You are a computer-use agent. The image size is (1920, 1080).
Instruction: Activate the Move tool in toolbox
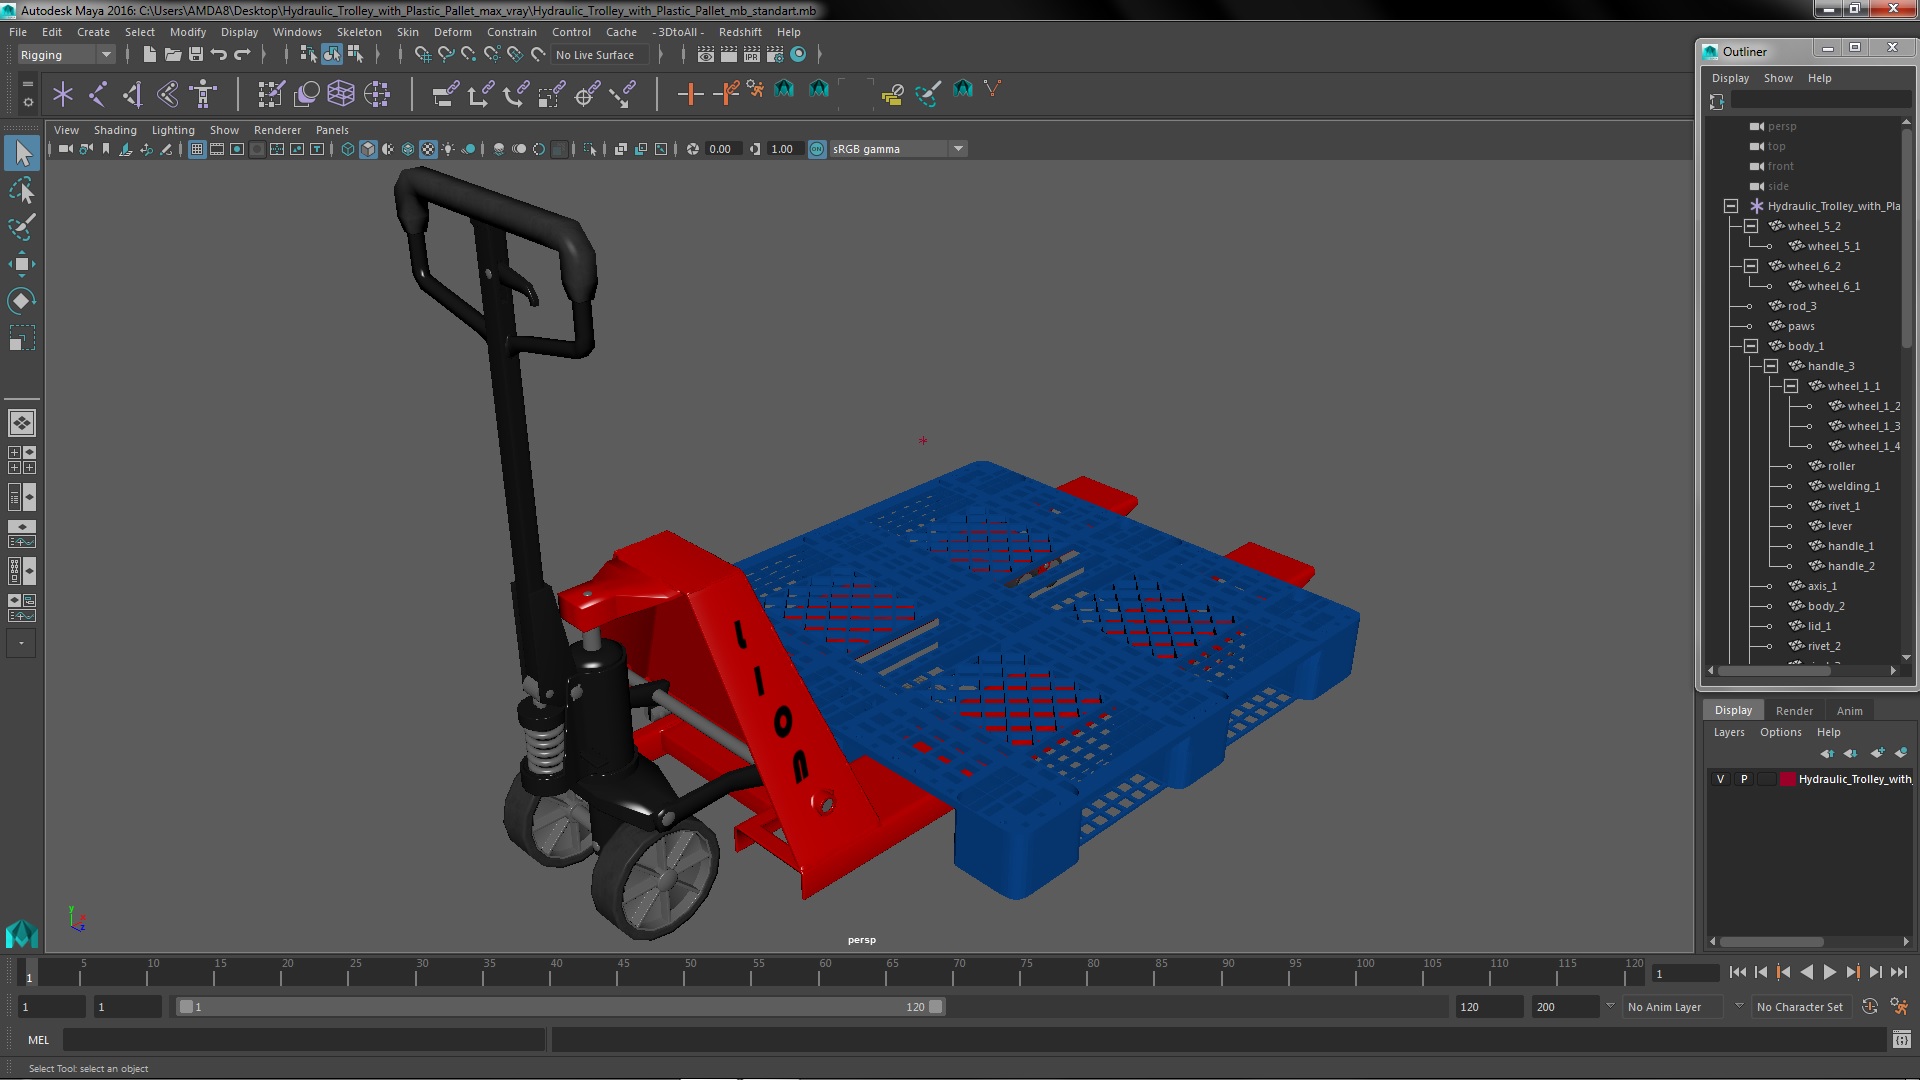coord(22,264)
